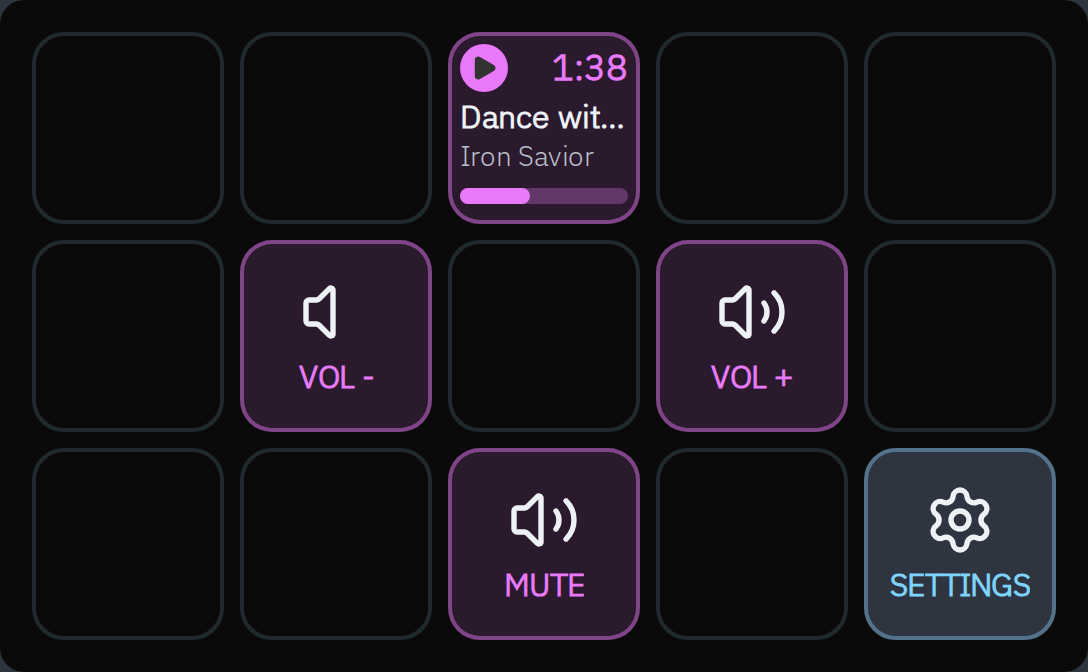Select the empty slot directly above VOL + key
1088x672 pixels.
click(752, 128)
